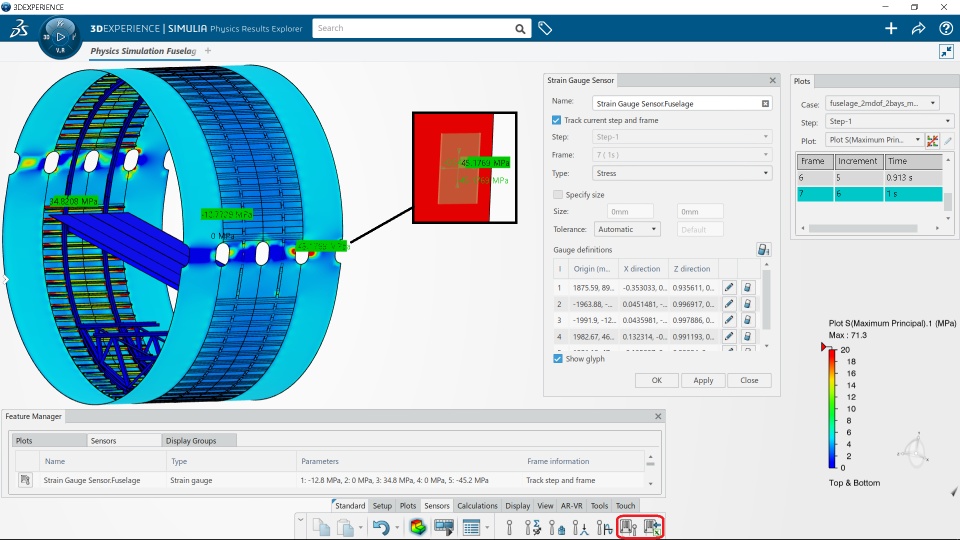Toggle the Specify size checkbox
Image resolution: width=960 pixels, height=540 pixels.
pyautogui.click(x=558, y=195)
